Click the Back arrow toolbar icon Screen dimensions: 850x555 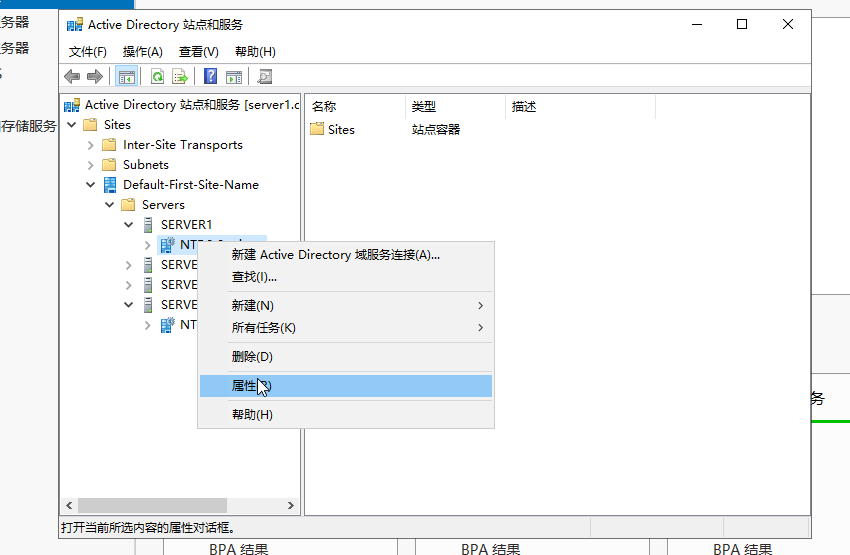click(x=72, y=76)
